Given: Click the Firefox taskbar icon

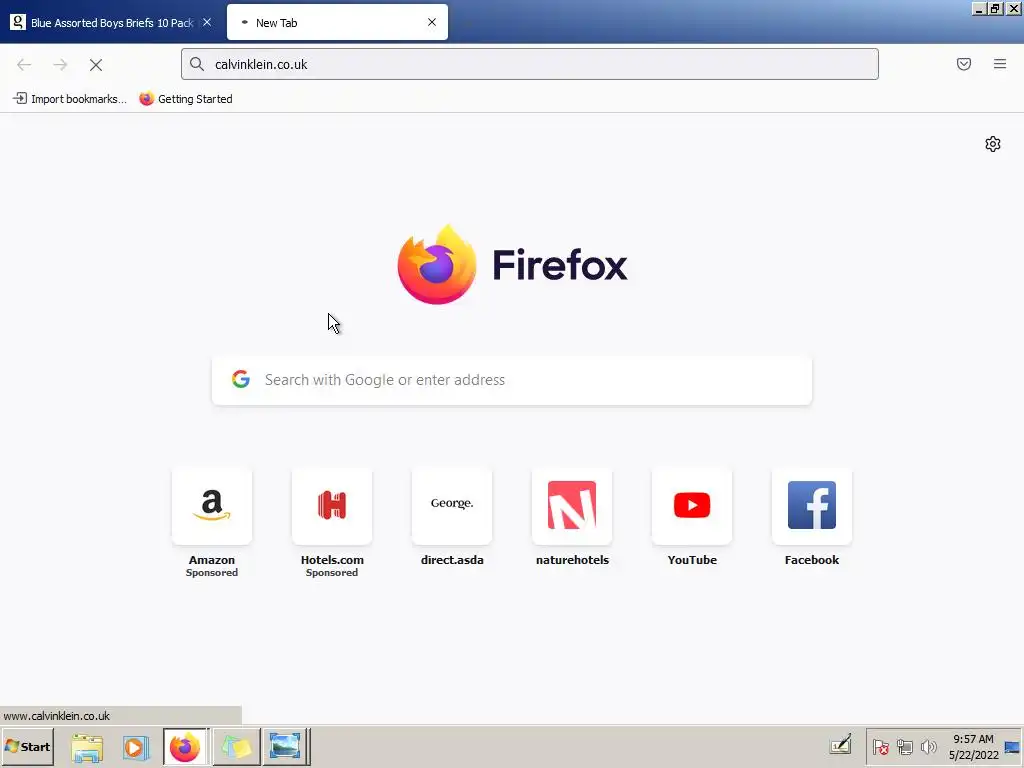Looking at the screenshot, I should point(185,747).
